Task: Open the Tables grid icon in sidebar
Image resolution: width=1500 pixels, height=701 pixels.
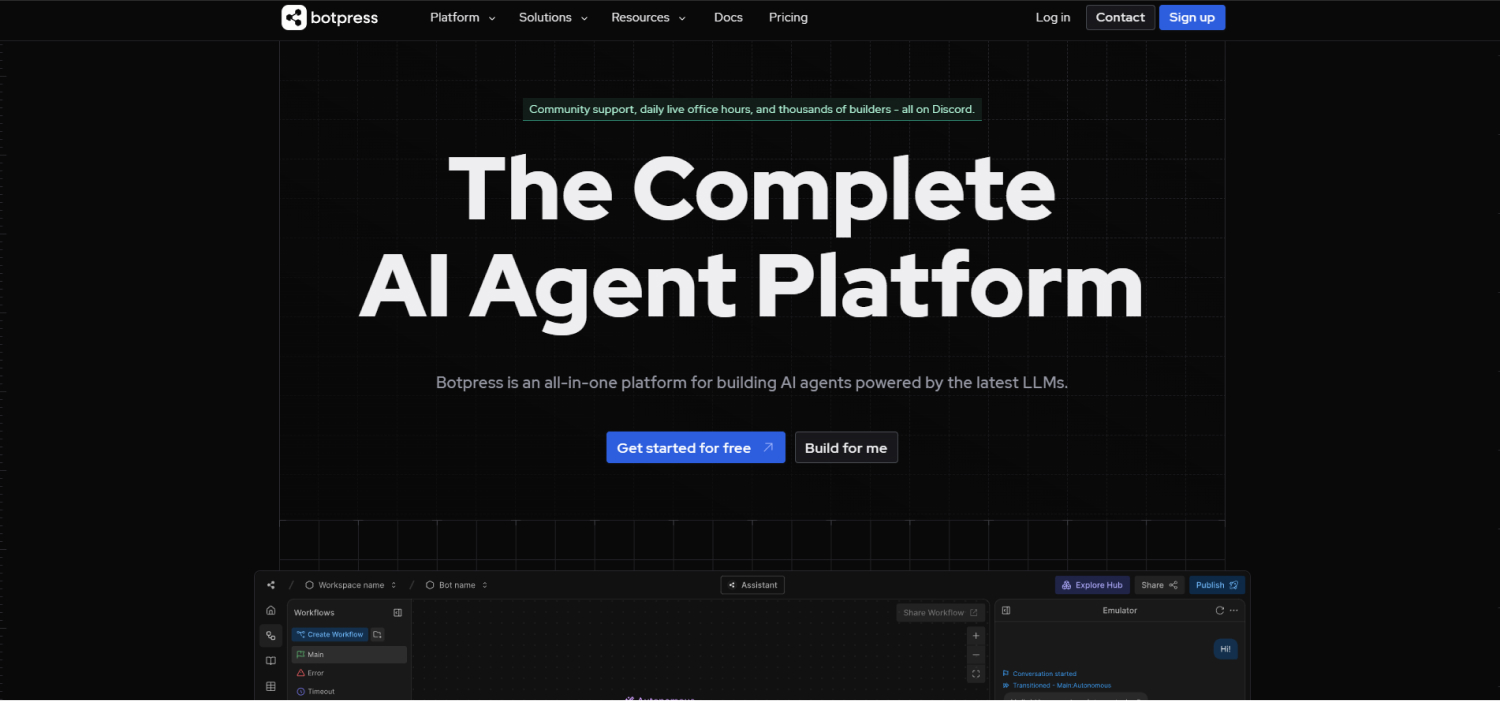Action: [271, 687]
